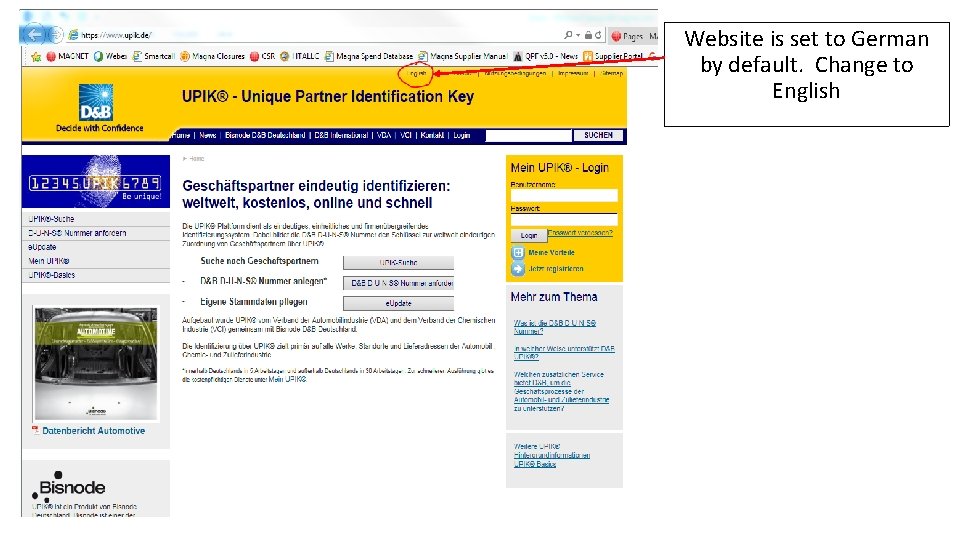Open the Mein UPIK link in footnote text
Screen dimensions: 960x540
click(x=287, y=379)
